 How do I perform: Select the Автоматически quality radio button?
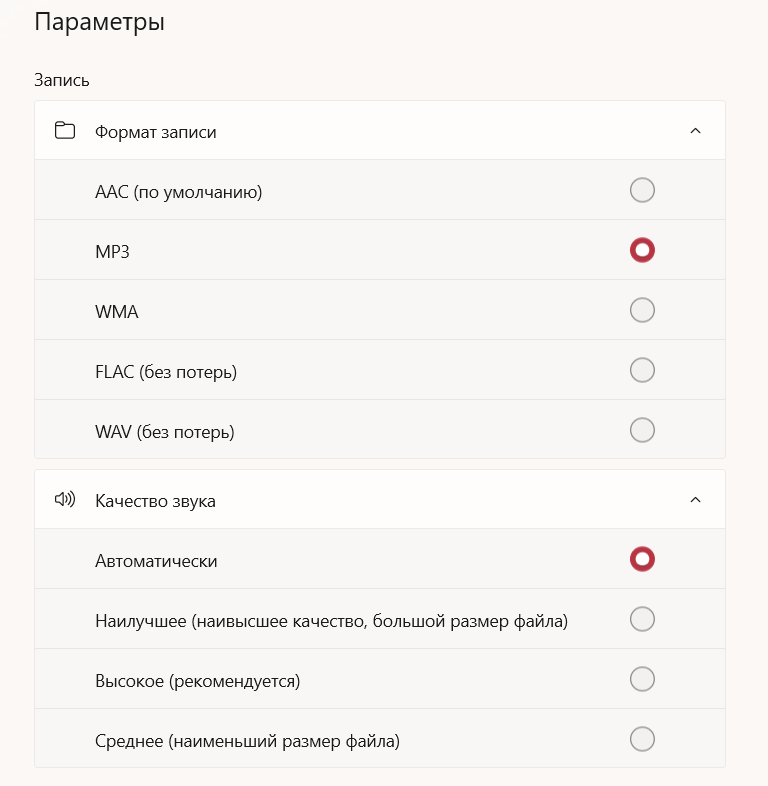(x=642, y=559)
